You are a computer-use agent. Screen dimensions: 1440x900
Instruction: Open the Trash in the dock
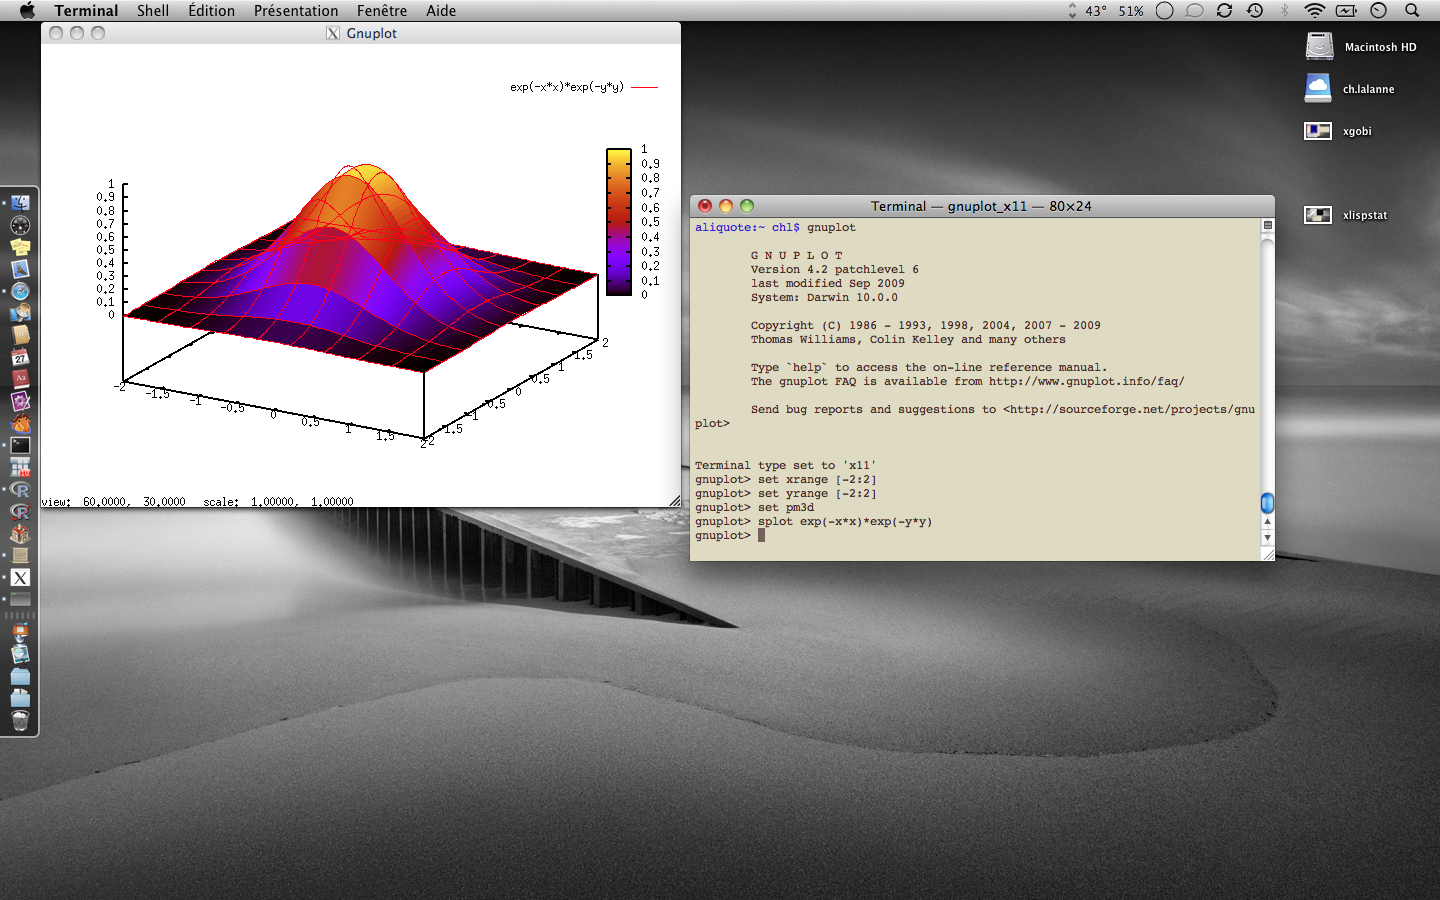[x=20, y=720]
